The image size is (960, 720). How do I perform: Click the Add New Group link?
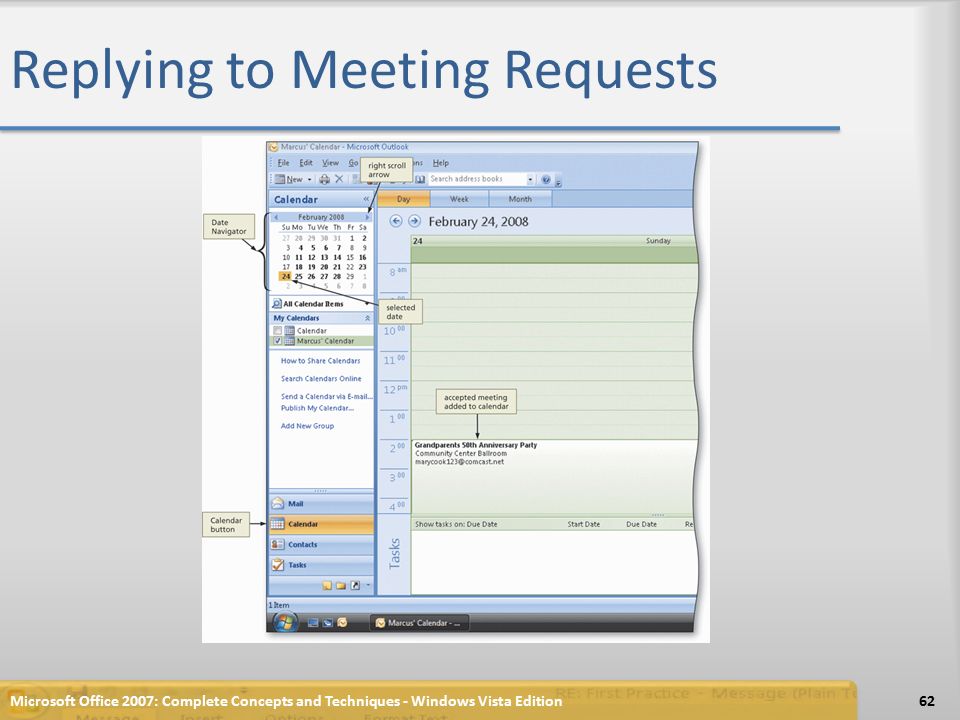(307, 426)
